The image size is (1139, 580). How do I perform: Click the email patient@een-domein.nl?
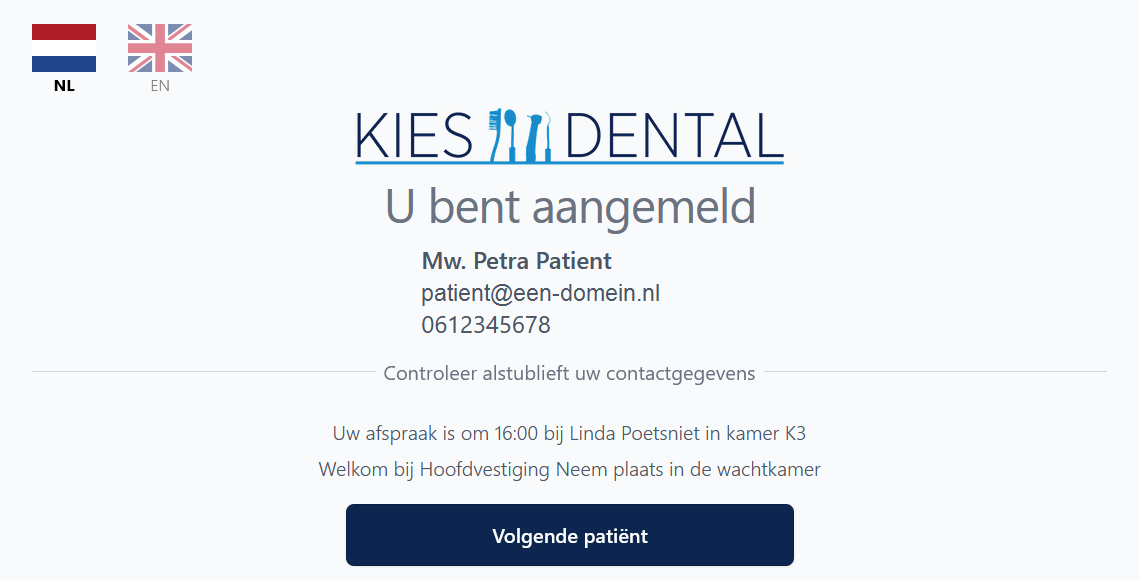[x=540, y=293]
